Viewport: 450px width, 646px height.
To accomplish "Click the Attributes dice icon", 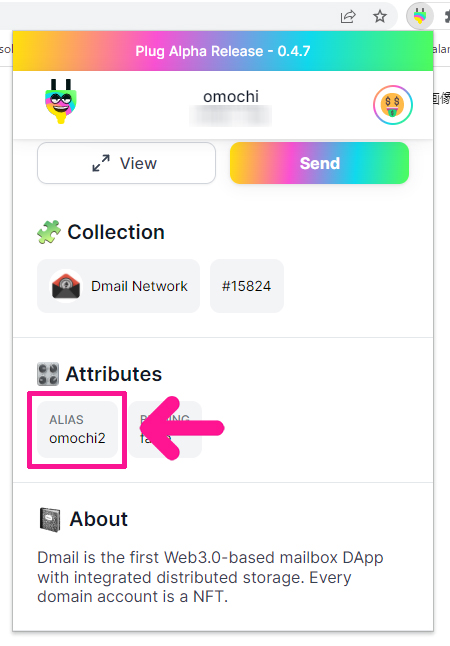I will point(48,374).
